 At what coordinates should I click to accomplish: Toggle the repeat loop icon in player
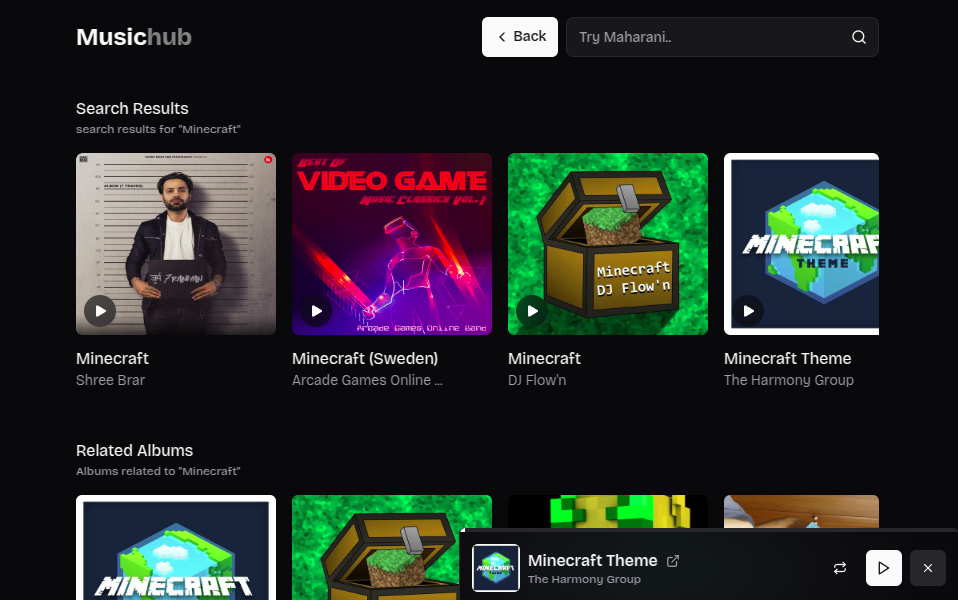[x=840, y=568]
